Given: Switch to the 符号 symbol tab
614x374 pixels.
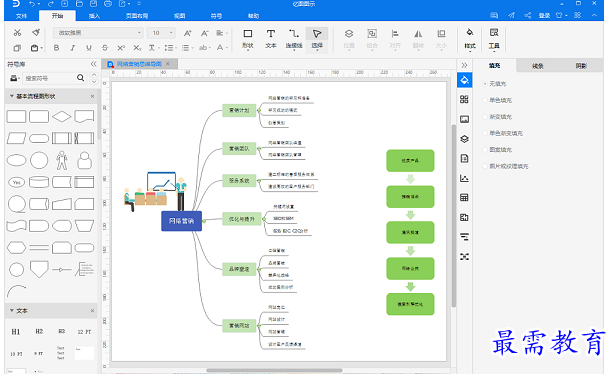Looking at the screenshot, I should click(216, 16).
